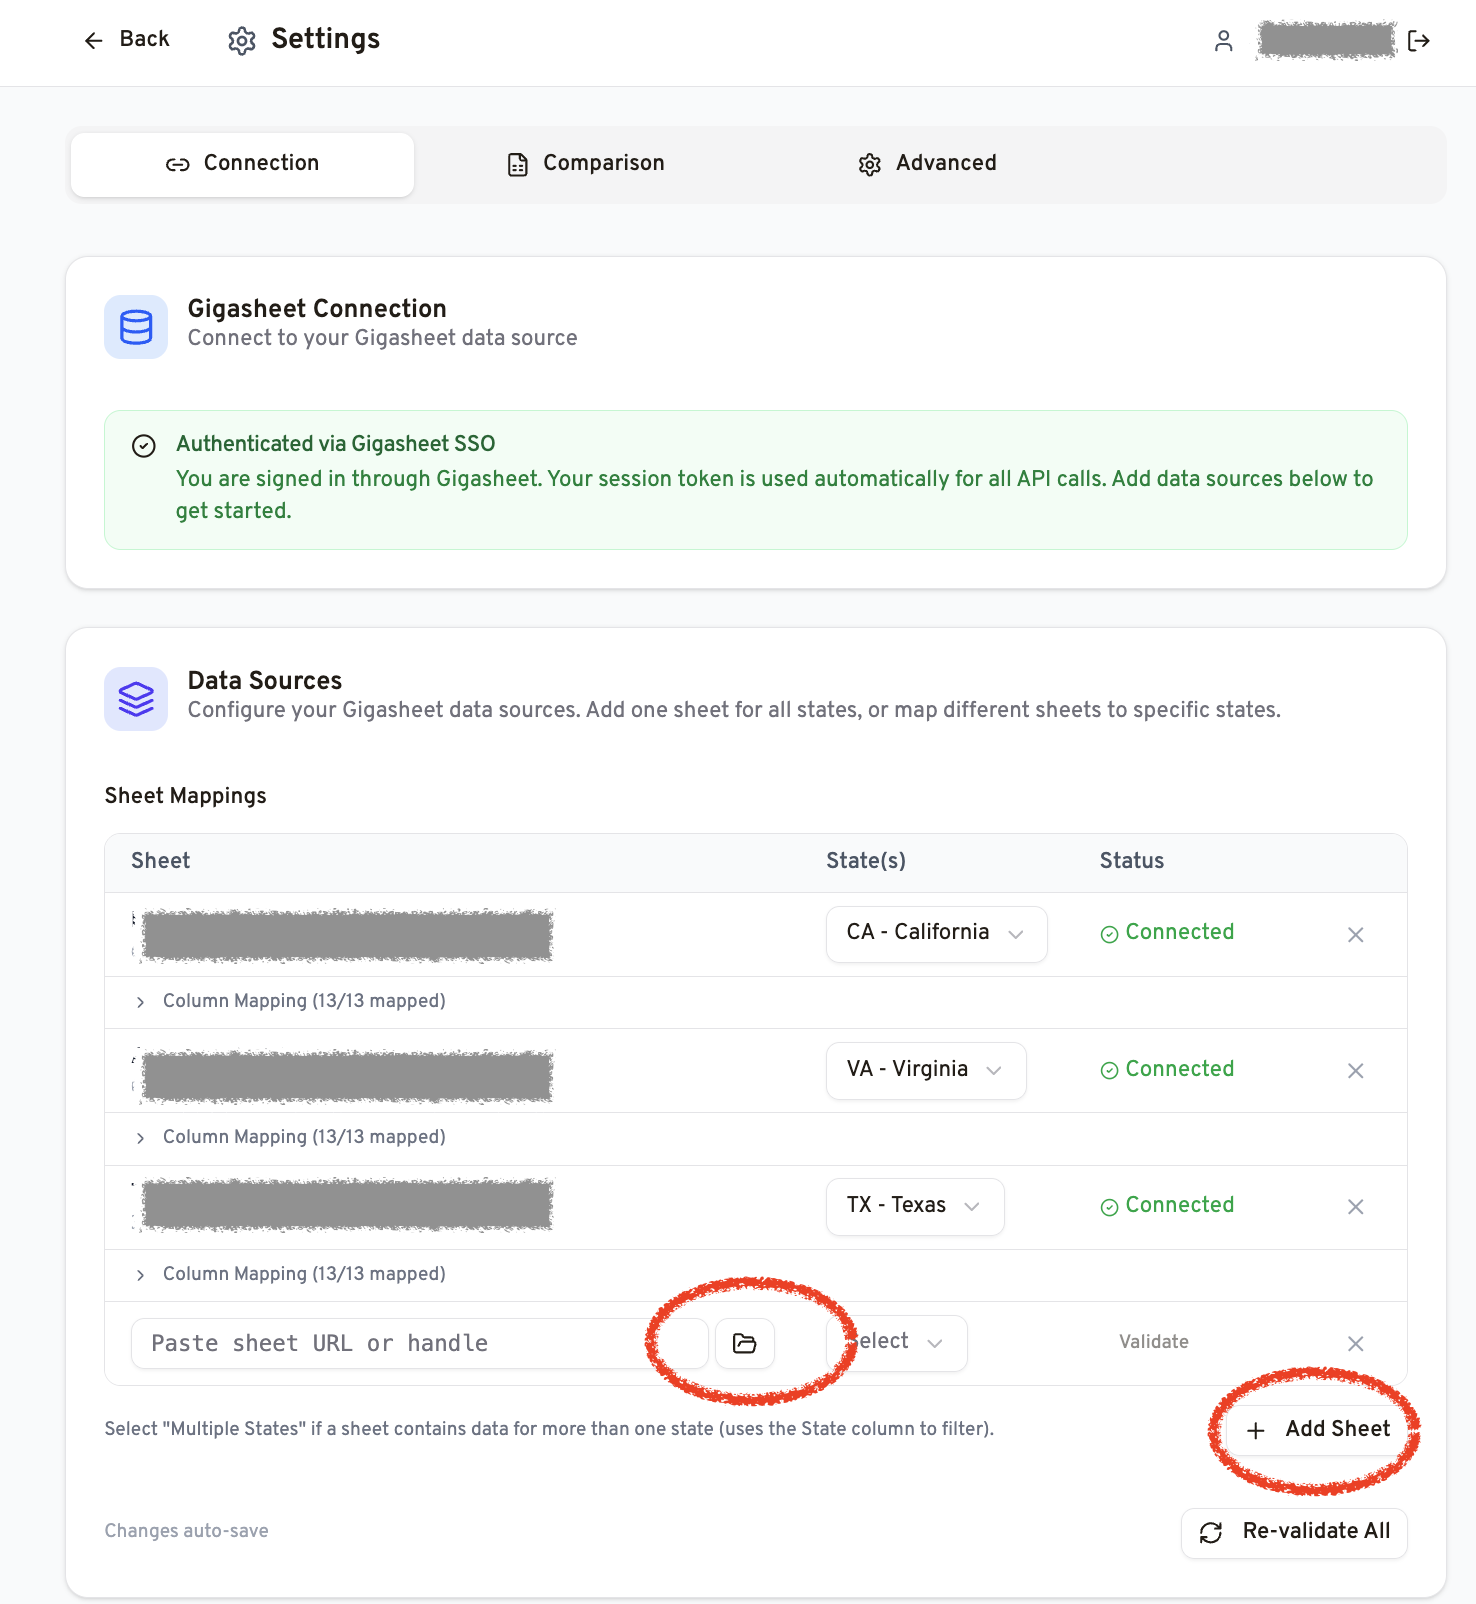The height and width of the screenshot is (1604, 1476).
Task: Click the State(s) column header
Action: pos(866,861)
